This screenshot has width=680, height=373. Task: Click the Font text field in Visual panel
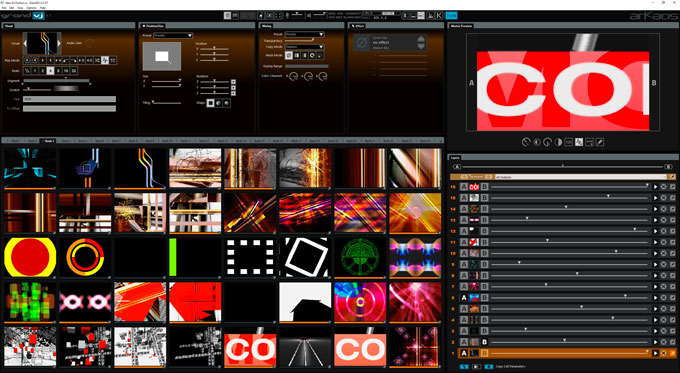coord(69,99)
